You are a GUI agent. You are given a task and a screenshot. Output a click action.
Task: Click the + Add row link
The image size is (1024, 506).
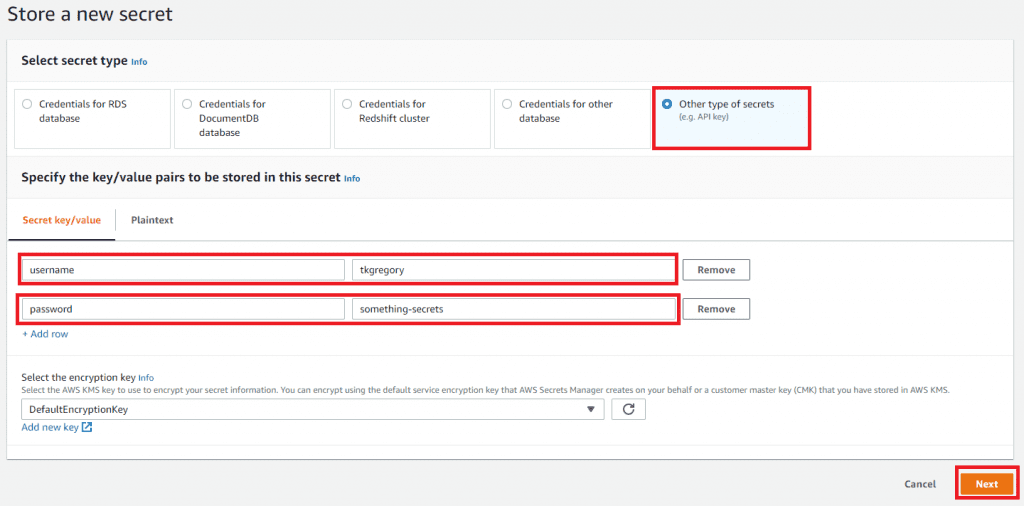click(x=45, y=334)
